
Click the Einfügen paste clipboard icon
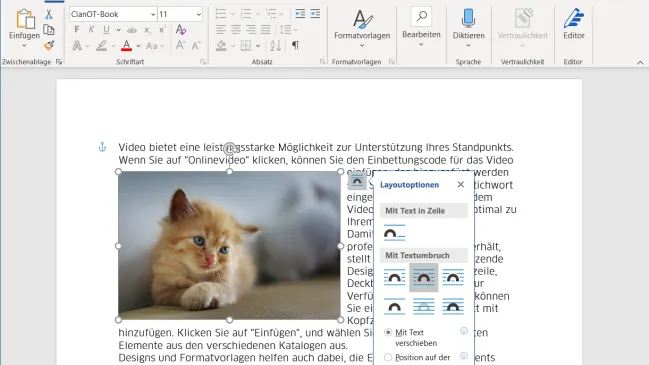click(25, 19)
